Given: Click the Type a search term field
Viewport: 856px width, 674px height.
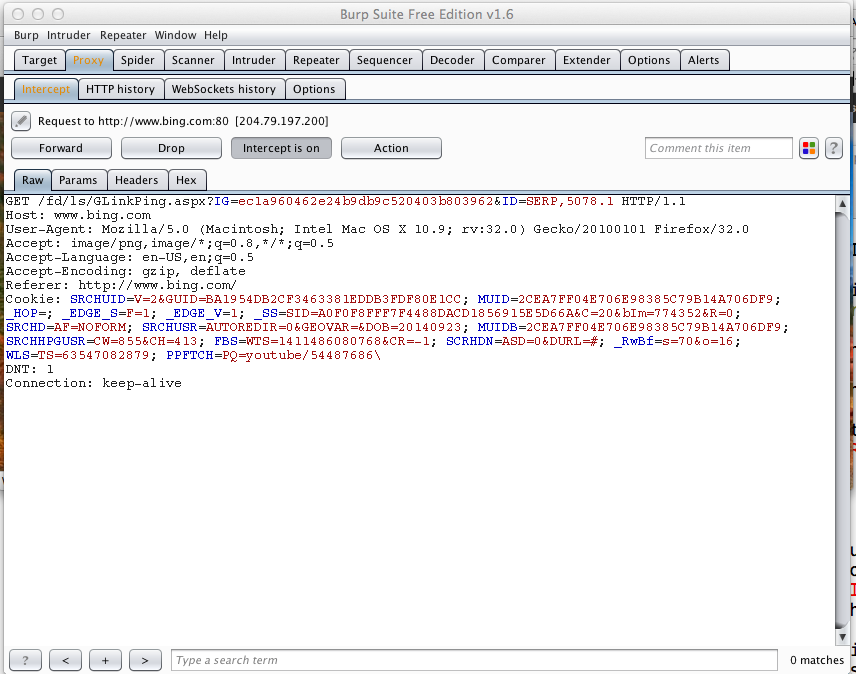Looking at the screenshot, I should [x=474, y=660].
